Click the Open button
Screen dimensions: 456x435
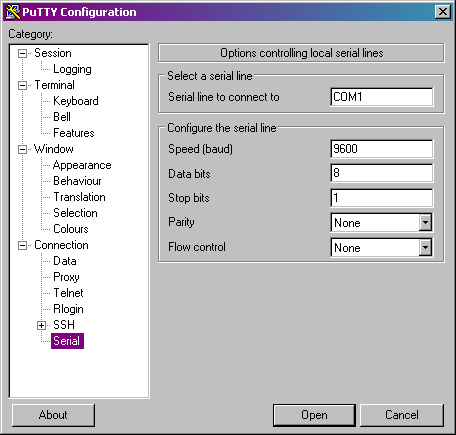(314, 415)
